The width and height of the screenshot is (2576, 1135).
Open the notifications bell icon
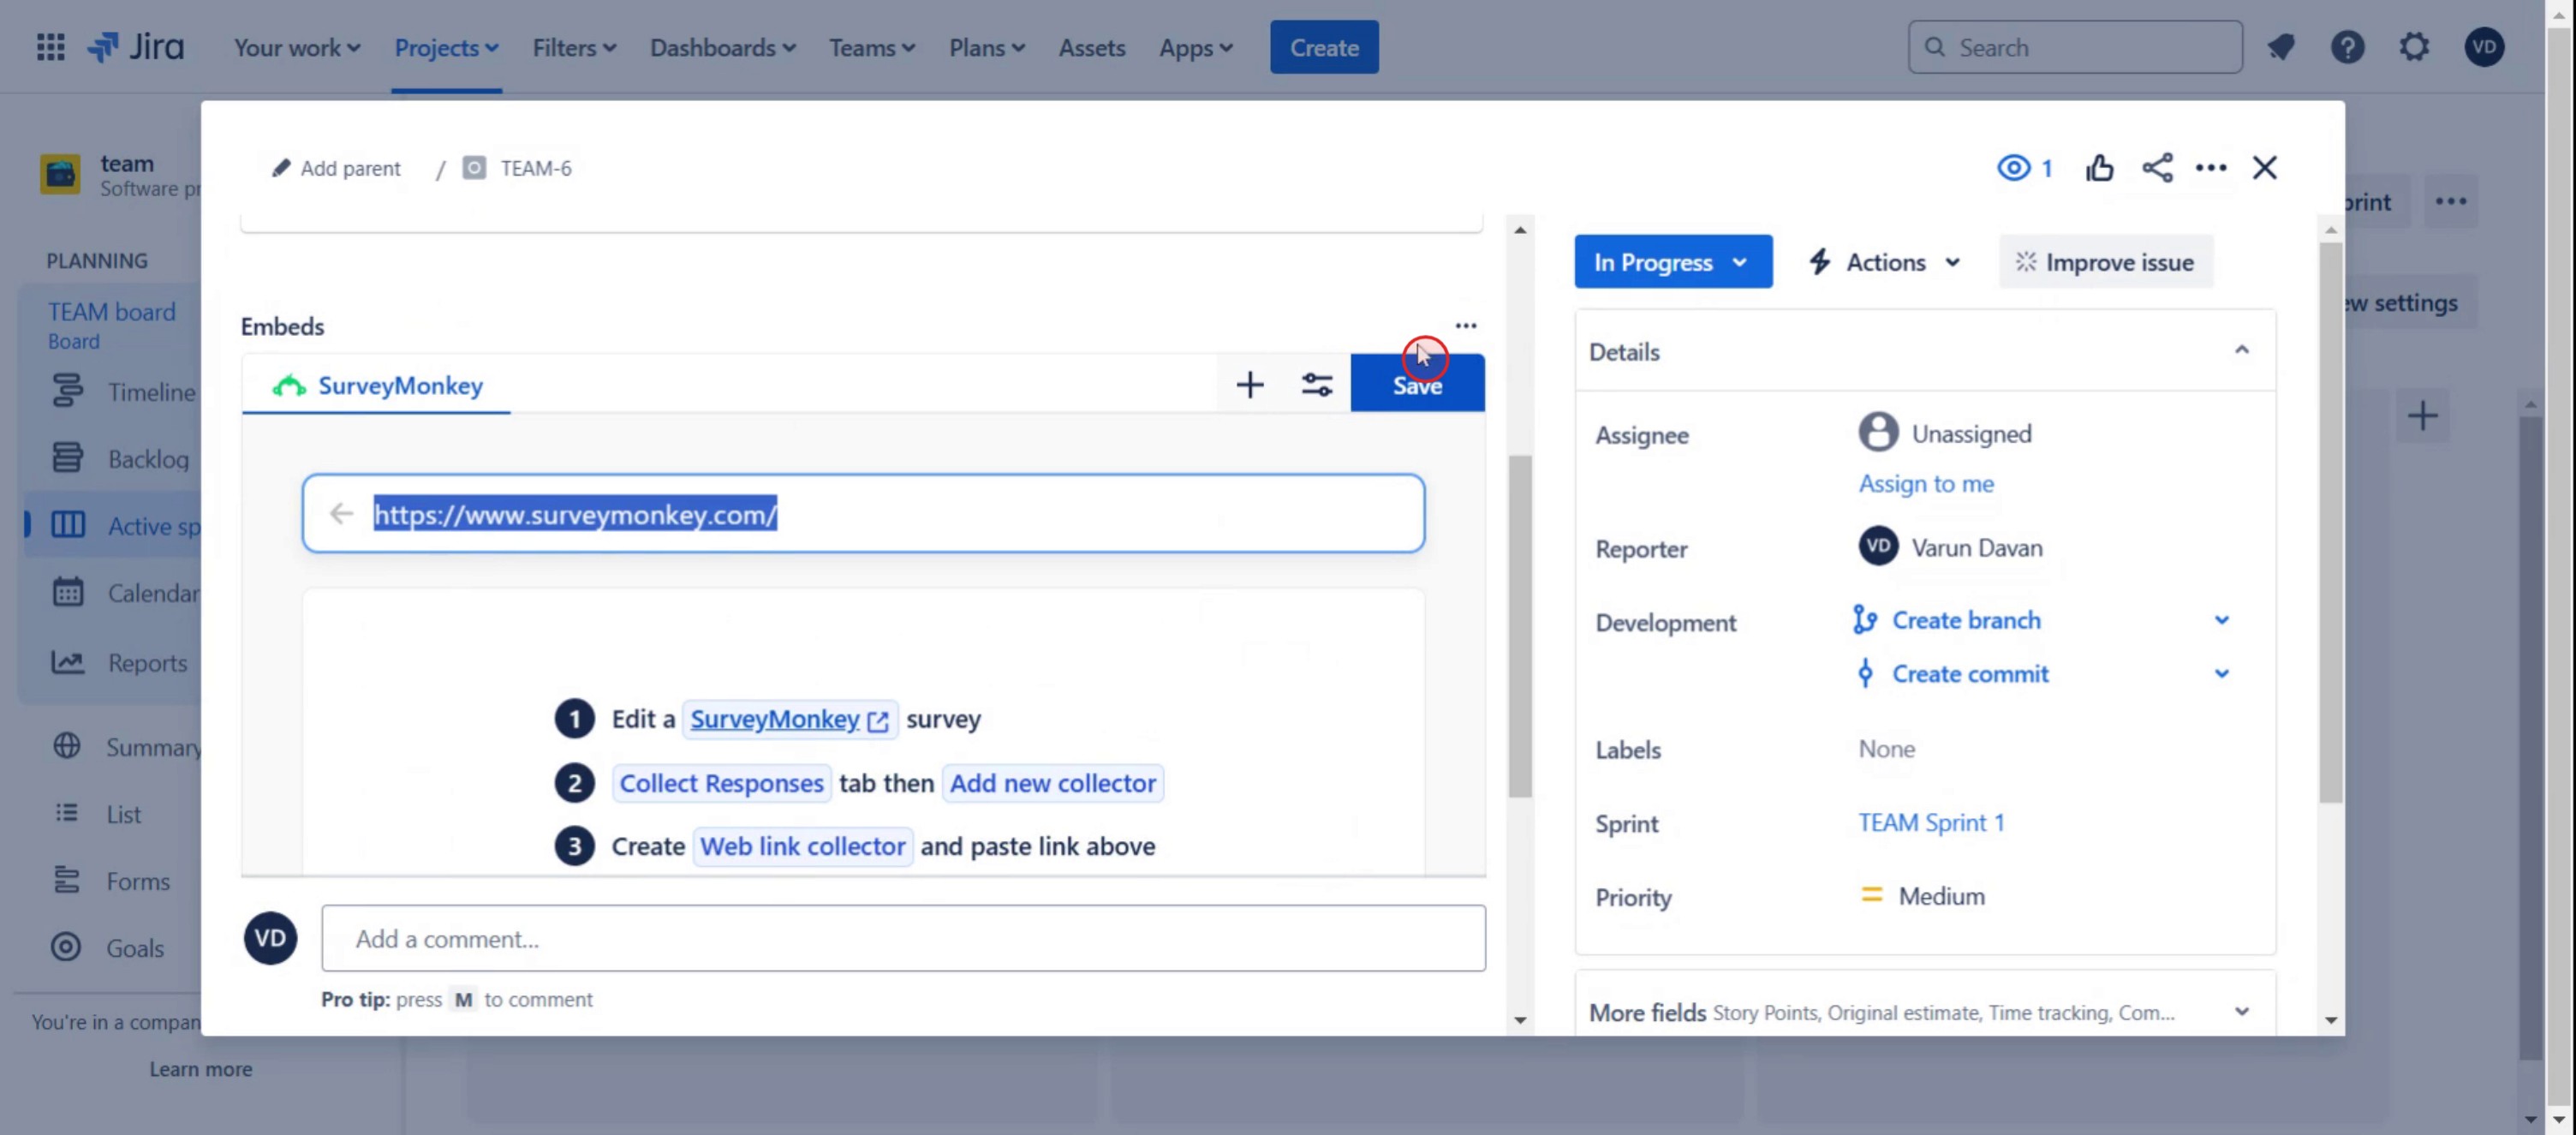(x=2280, y=47)
